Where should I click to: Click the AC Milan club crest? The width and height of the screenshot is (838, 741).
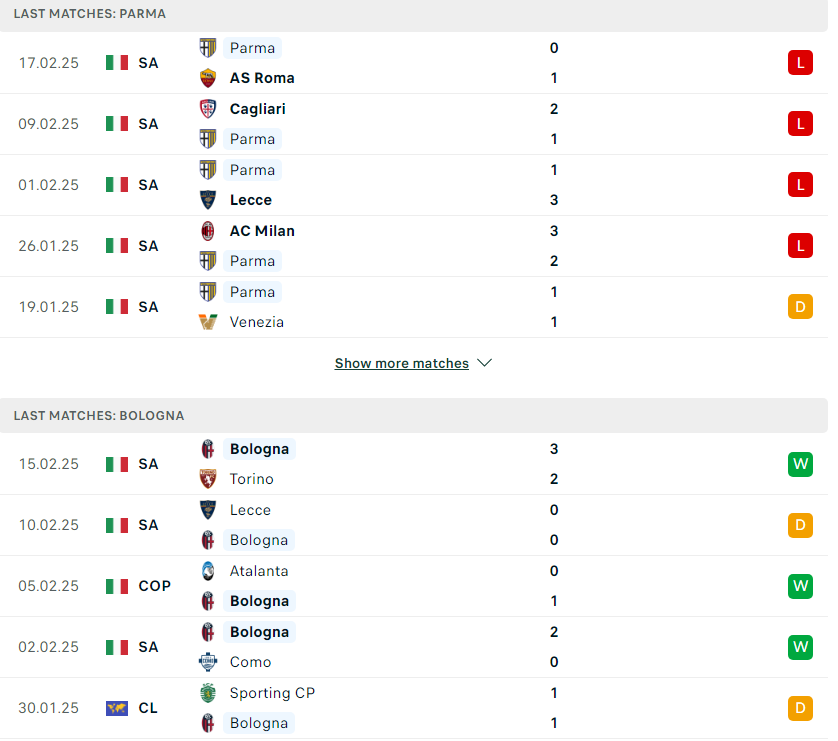point(208,231)
